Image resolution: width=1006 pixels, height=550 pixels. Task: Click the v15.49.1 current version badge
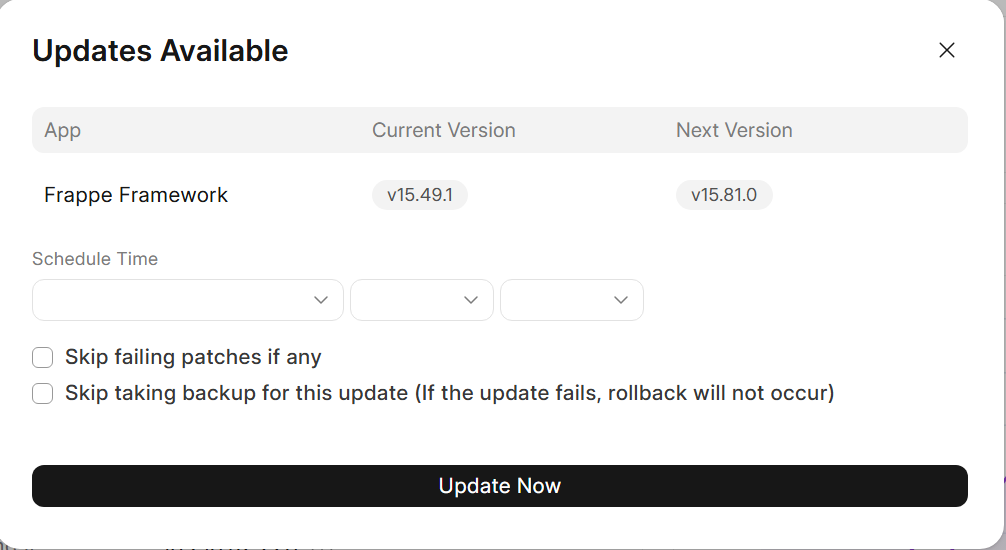click(420, 195)
